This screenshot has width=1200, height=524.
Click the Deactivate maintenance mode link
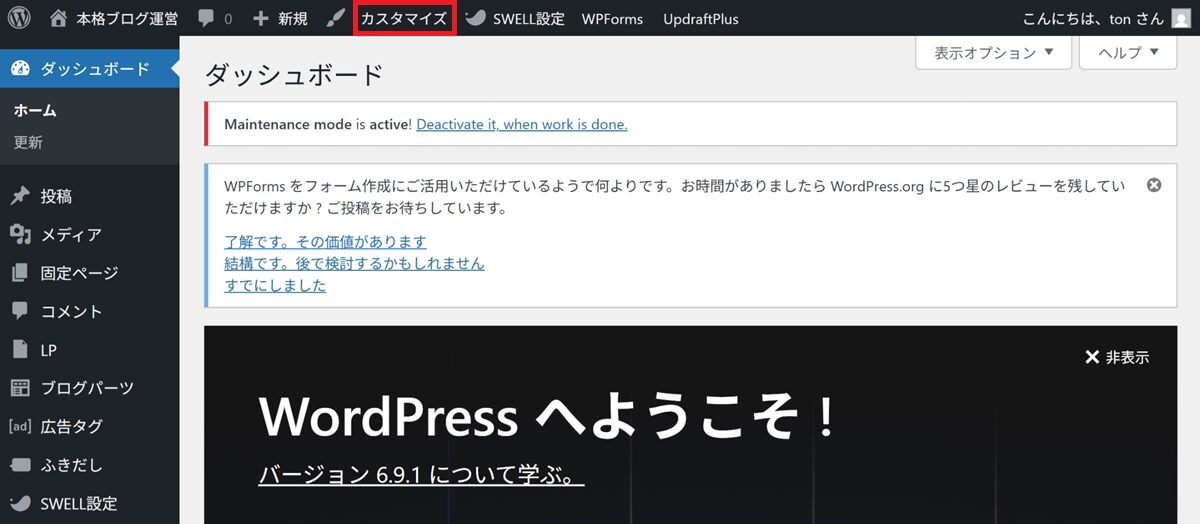521,124
